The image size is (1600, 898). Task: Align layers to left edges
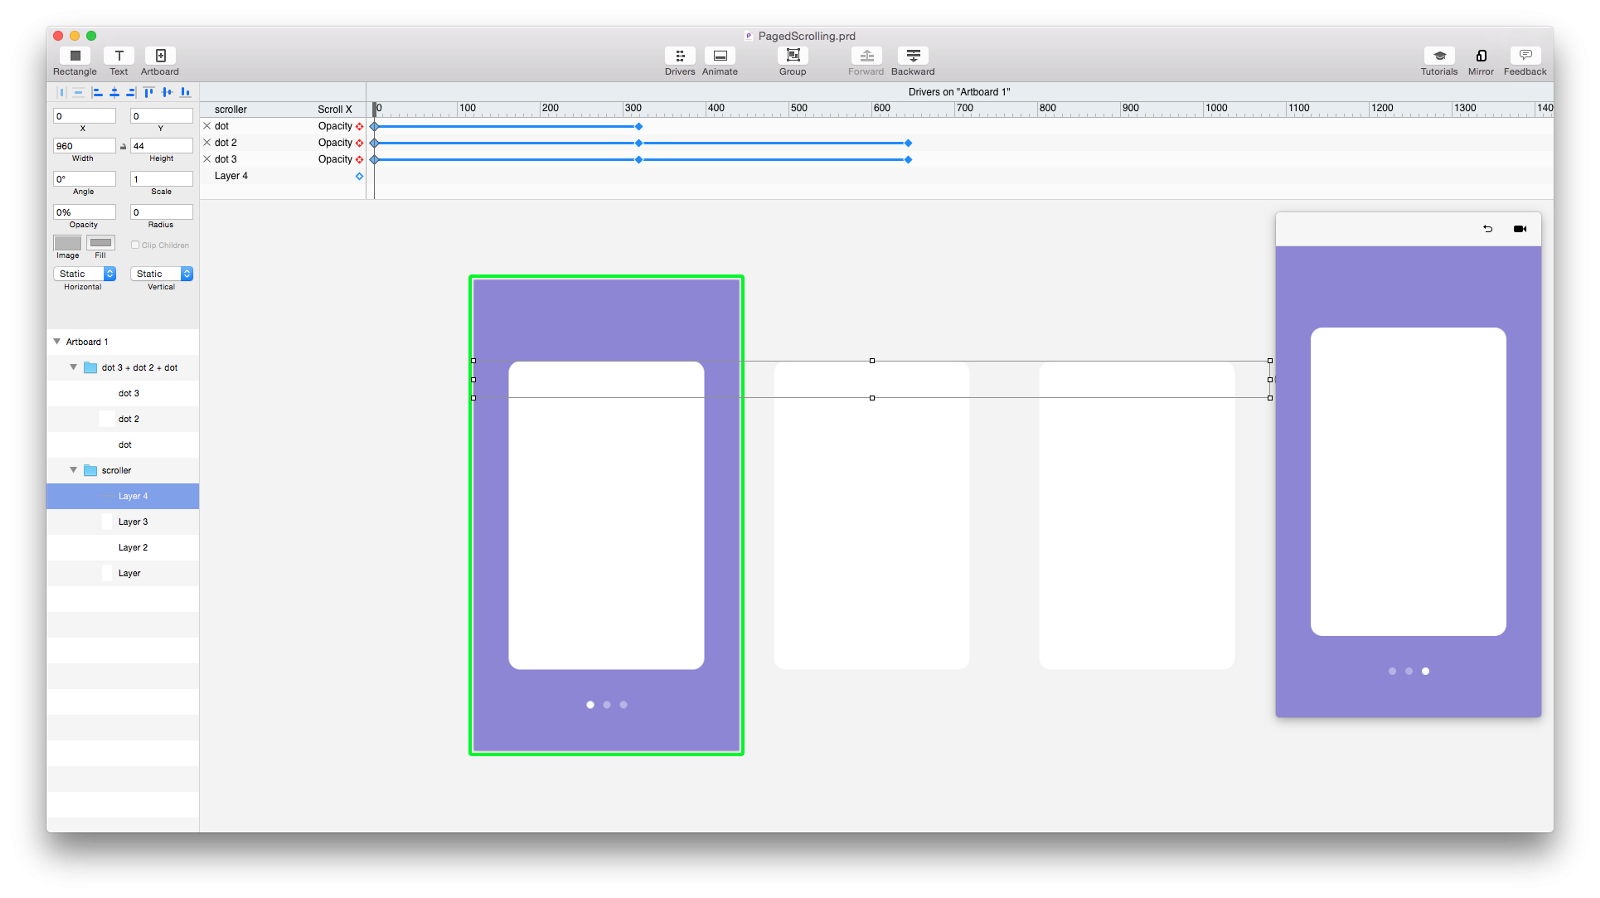pyautogui.click(x=97, y=92)
